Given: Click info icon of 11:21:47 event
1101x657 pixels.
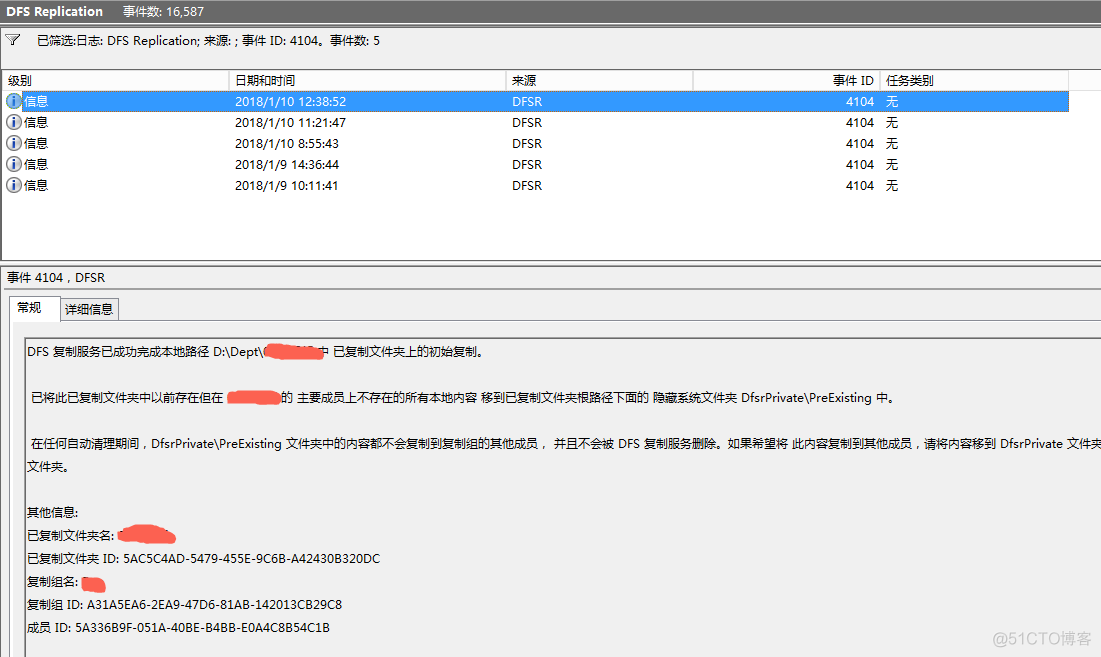Looking at the screenshot, I should 13,122.
